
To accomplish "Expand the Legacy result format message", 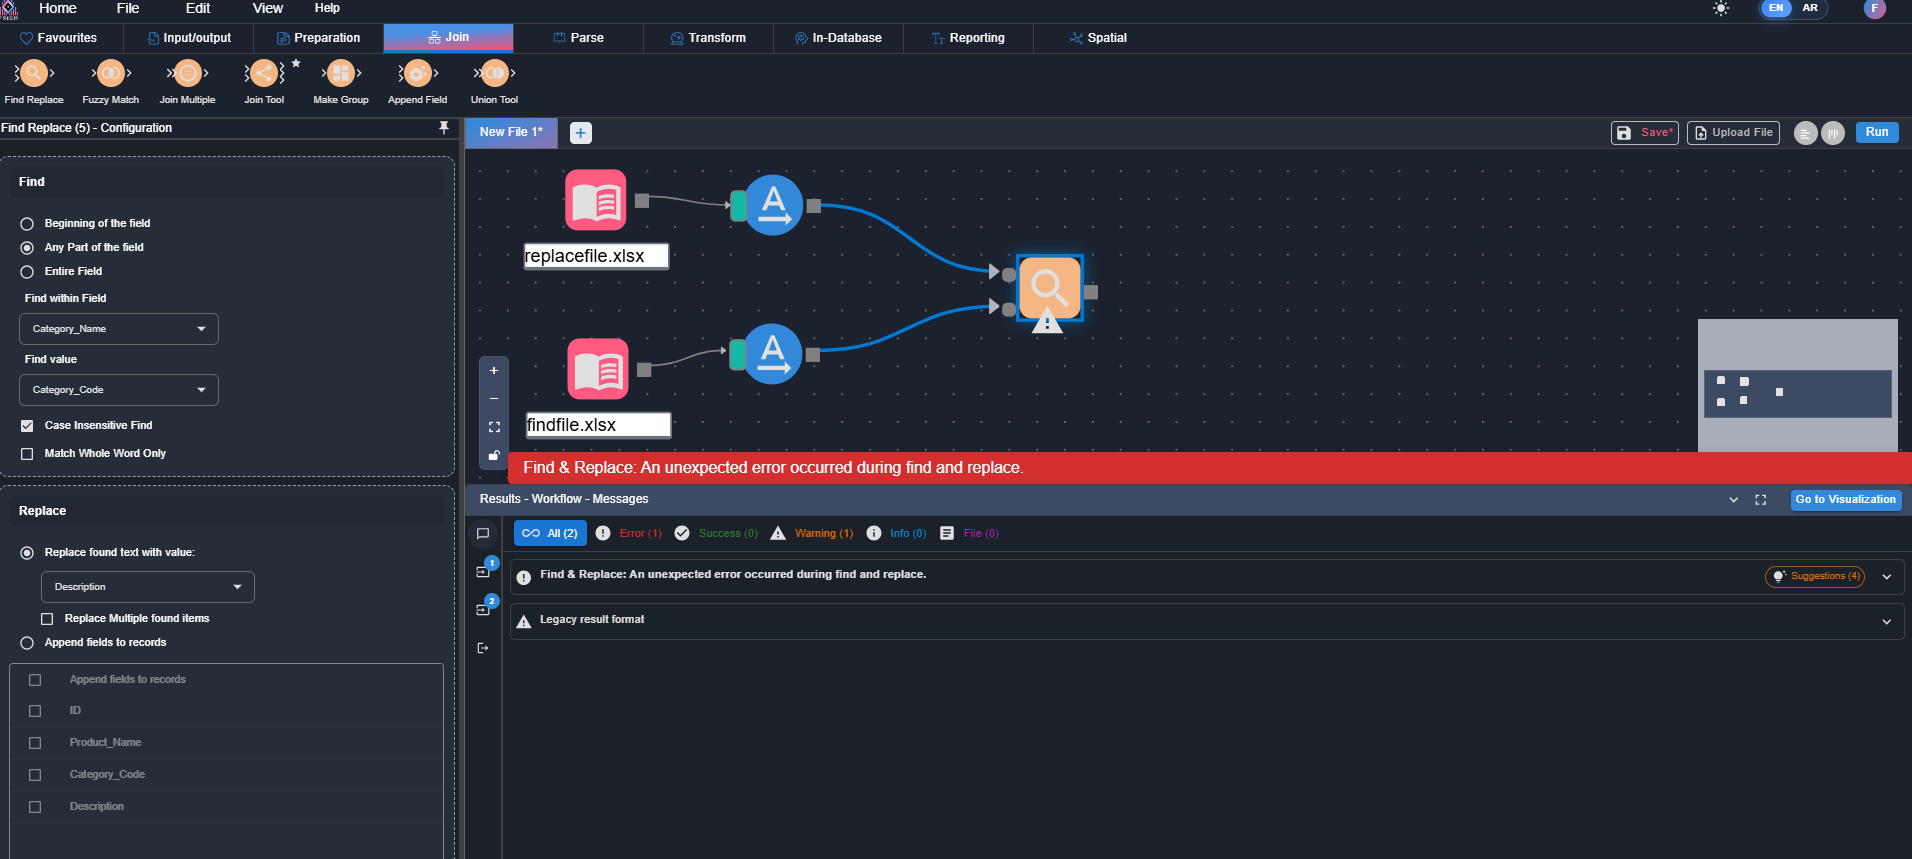I will [x=1886, y=621].
